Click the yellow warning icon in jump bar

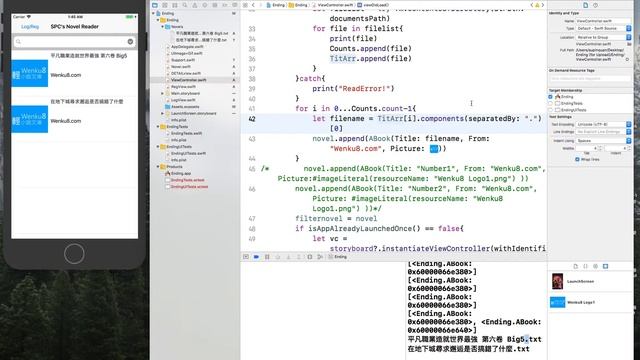pyautogui.click(x=537, y=5)
